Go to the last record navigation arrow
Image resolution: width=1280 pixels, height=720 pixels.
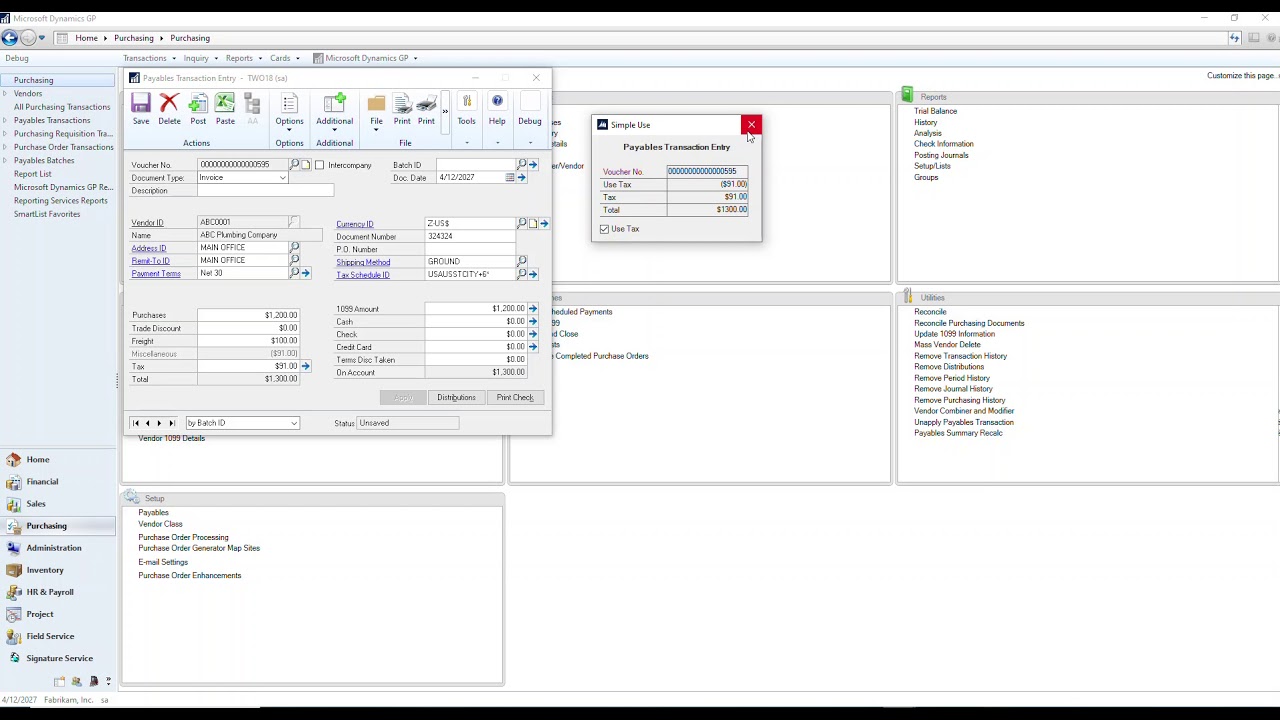[171, 423]
